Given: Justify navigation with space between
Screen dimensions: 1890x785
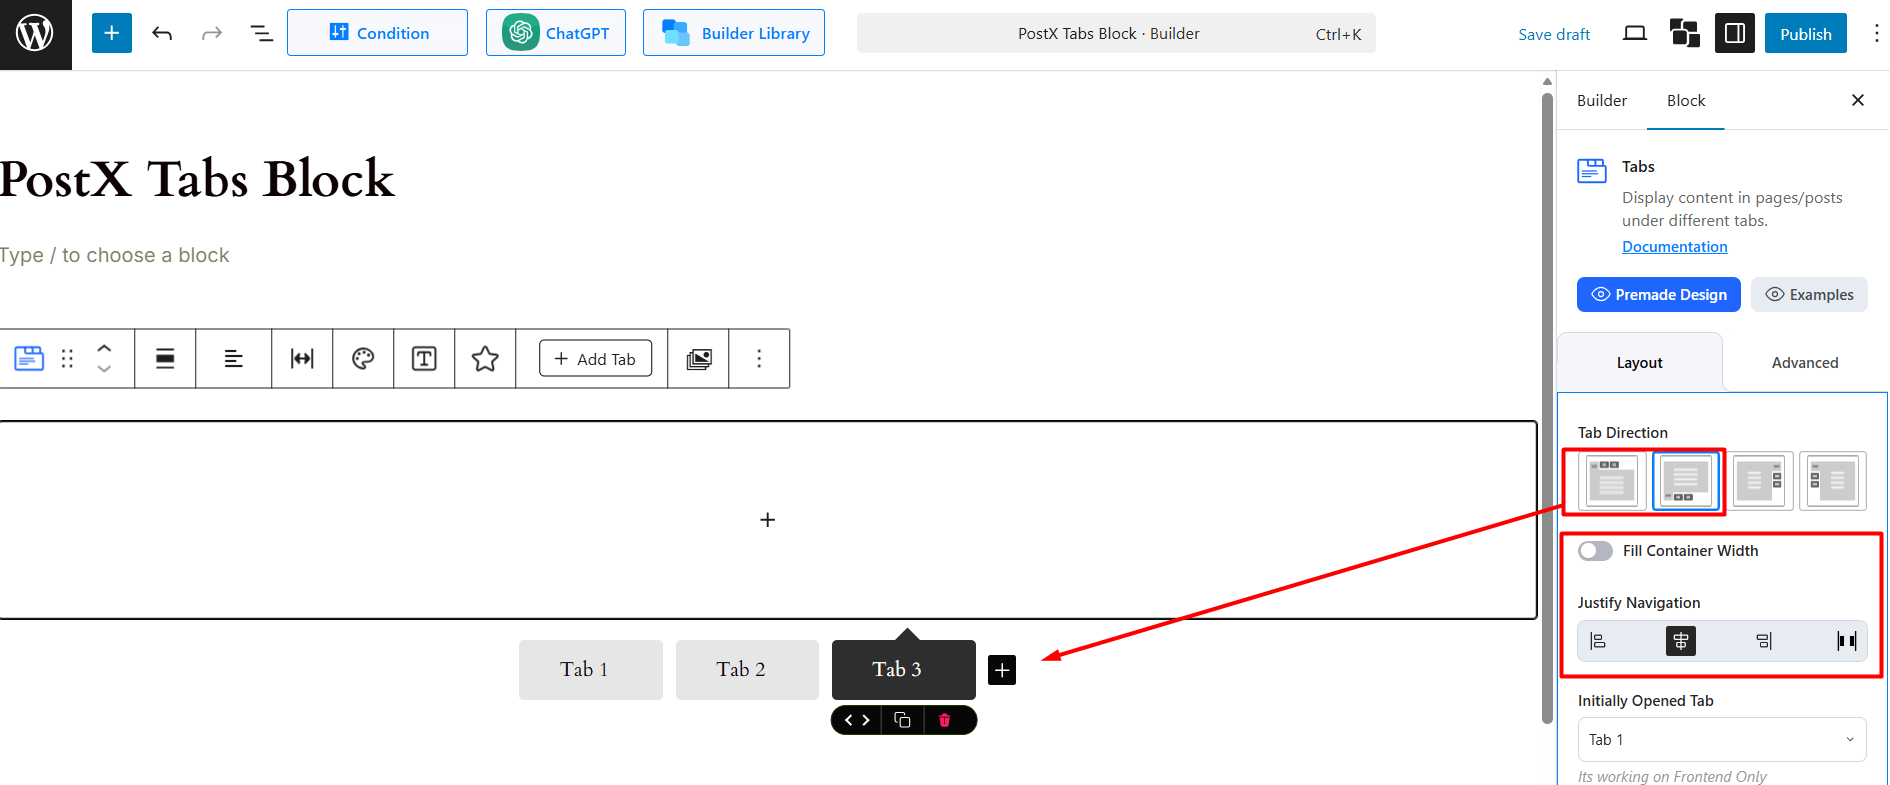Looking at the screenshot, I should 1846,641.
